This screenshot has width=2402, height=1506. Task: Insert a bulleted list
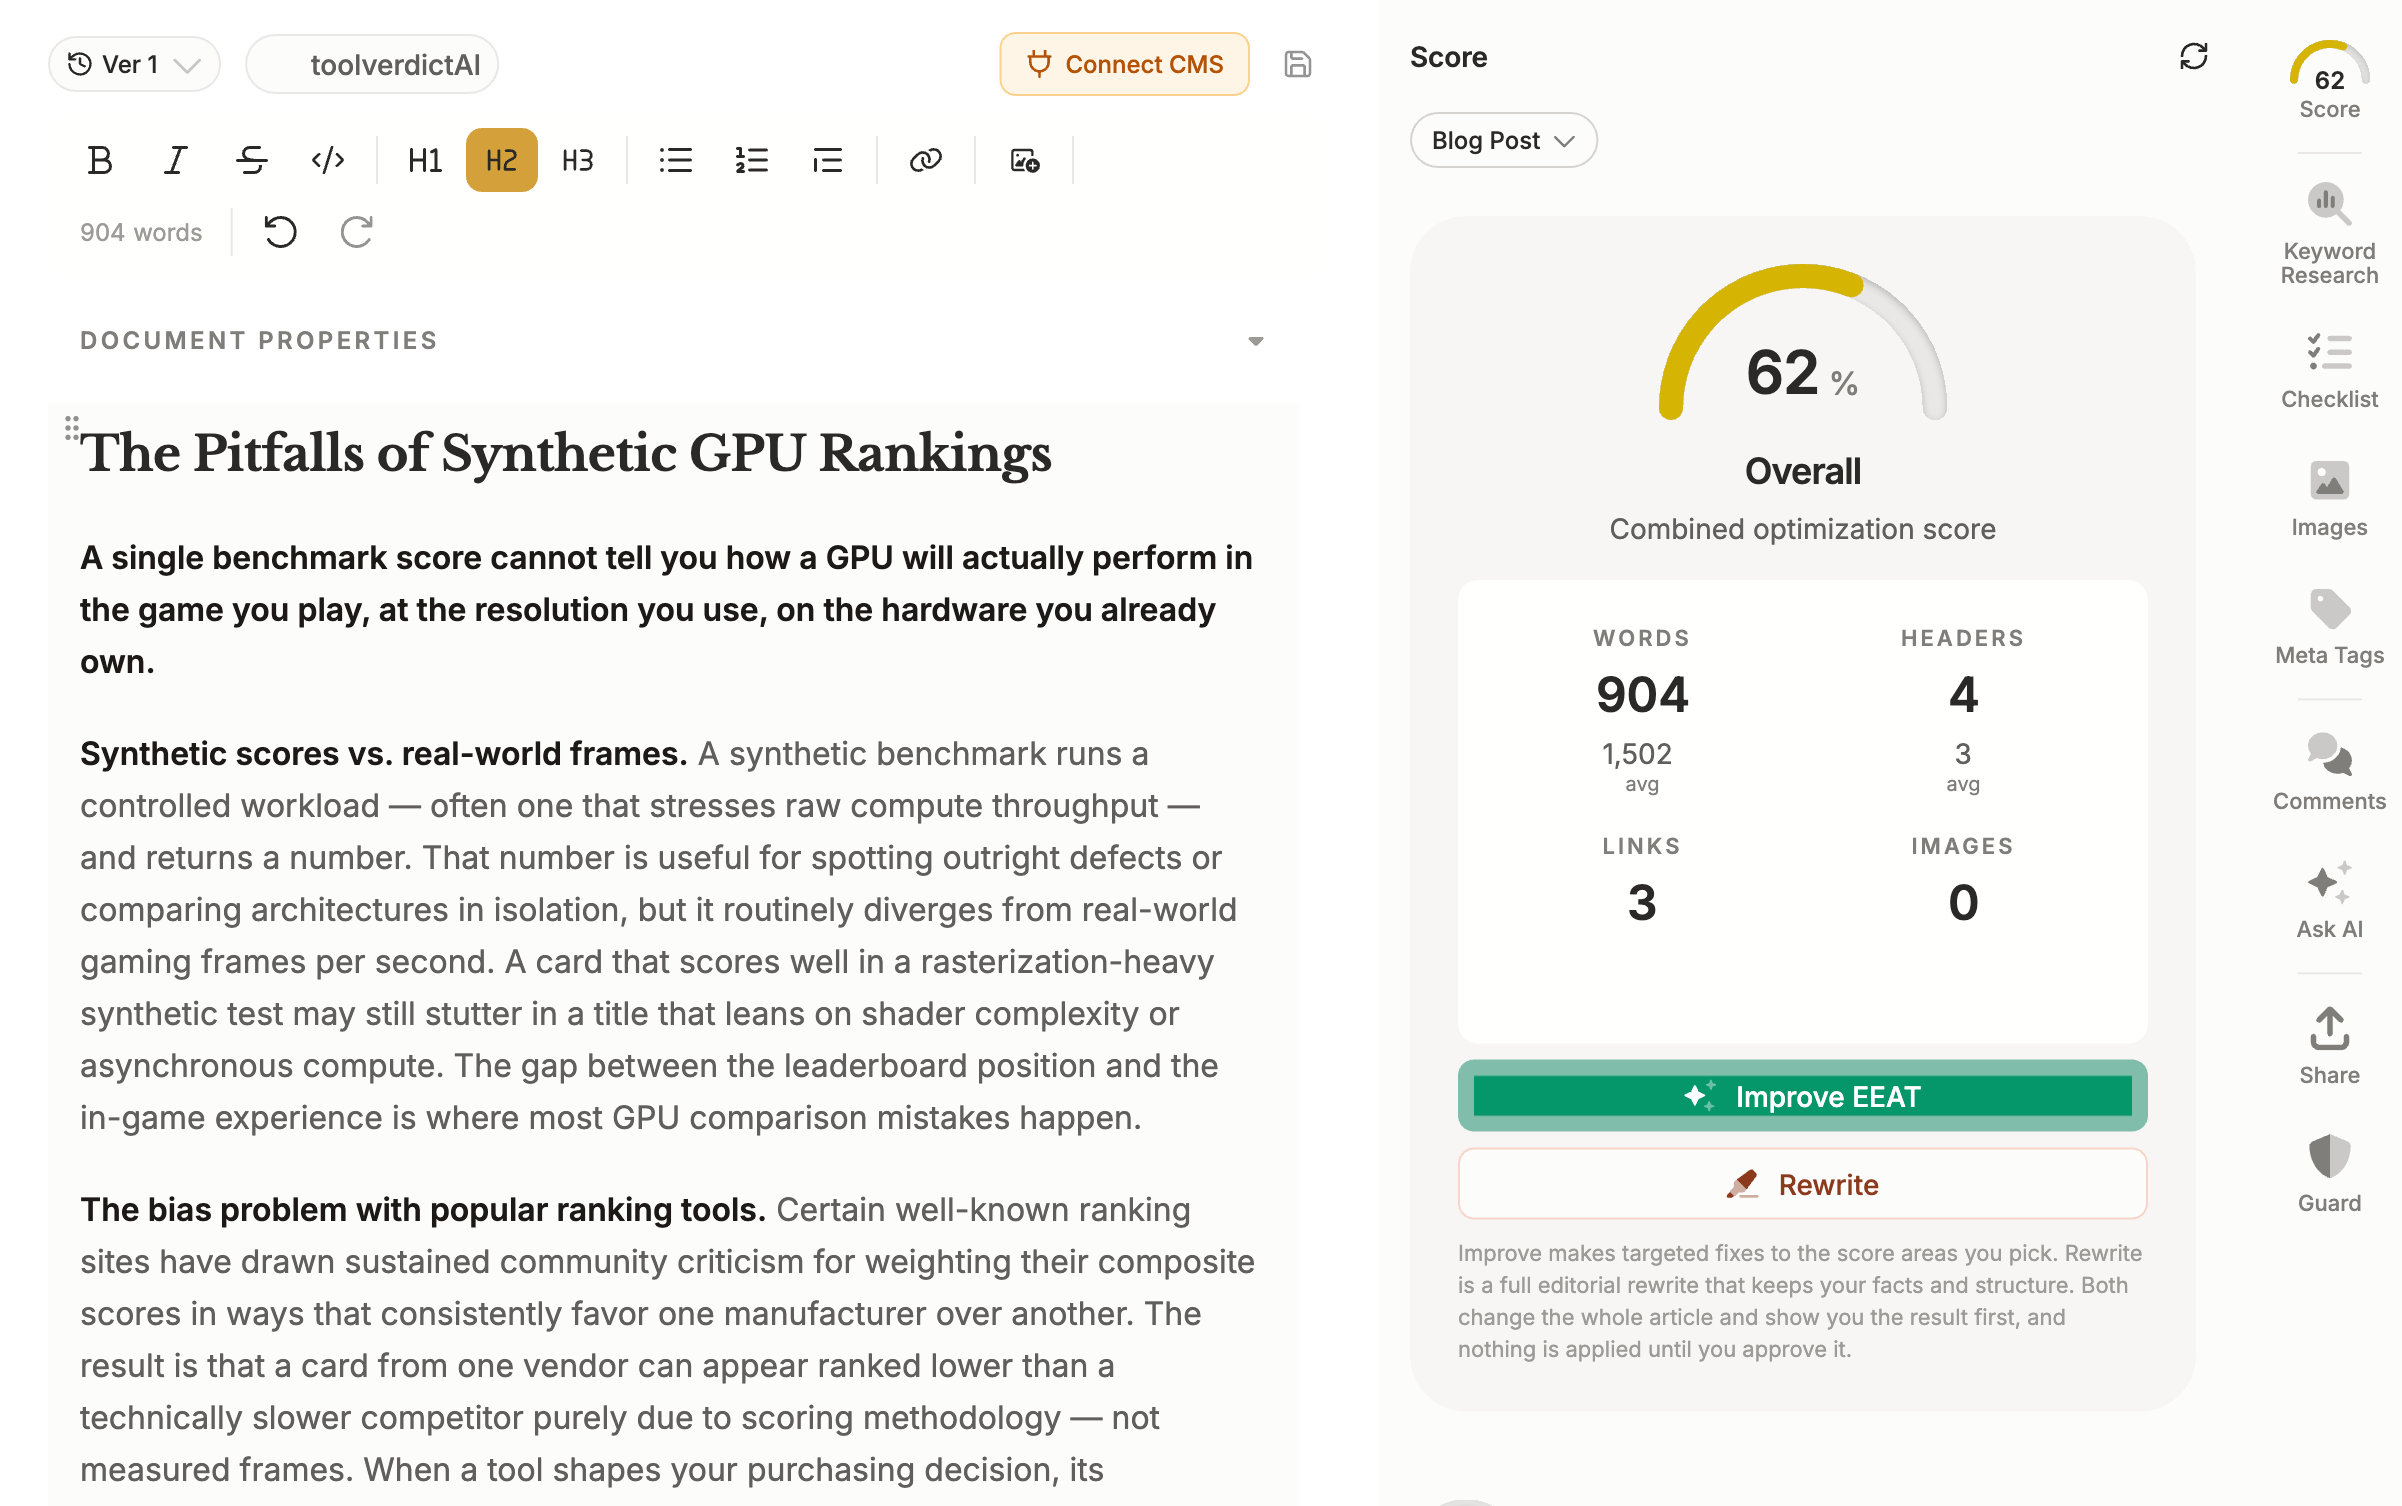tap(676, 160)
